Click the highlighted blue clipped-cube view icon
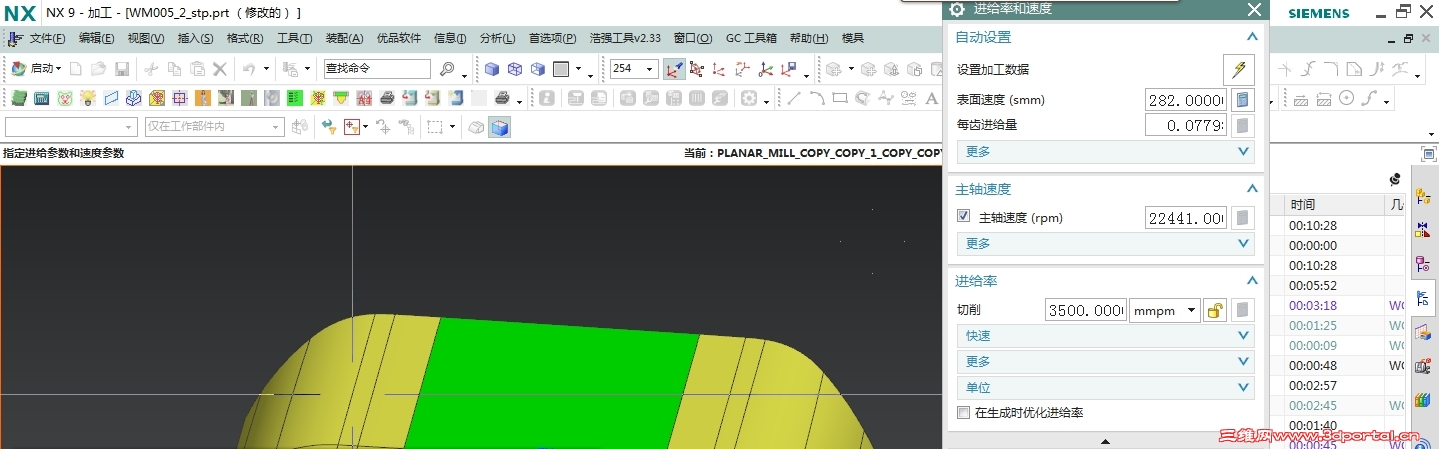This screenshot has height=449, width=1439. pos(500,127)
